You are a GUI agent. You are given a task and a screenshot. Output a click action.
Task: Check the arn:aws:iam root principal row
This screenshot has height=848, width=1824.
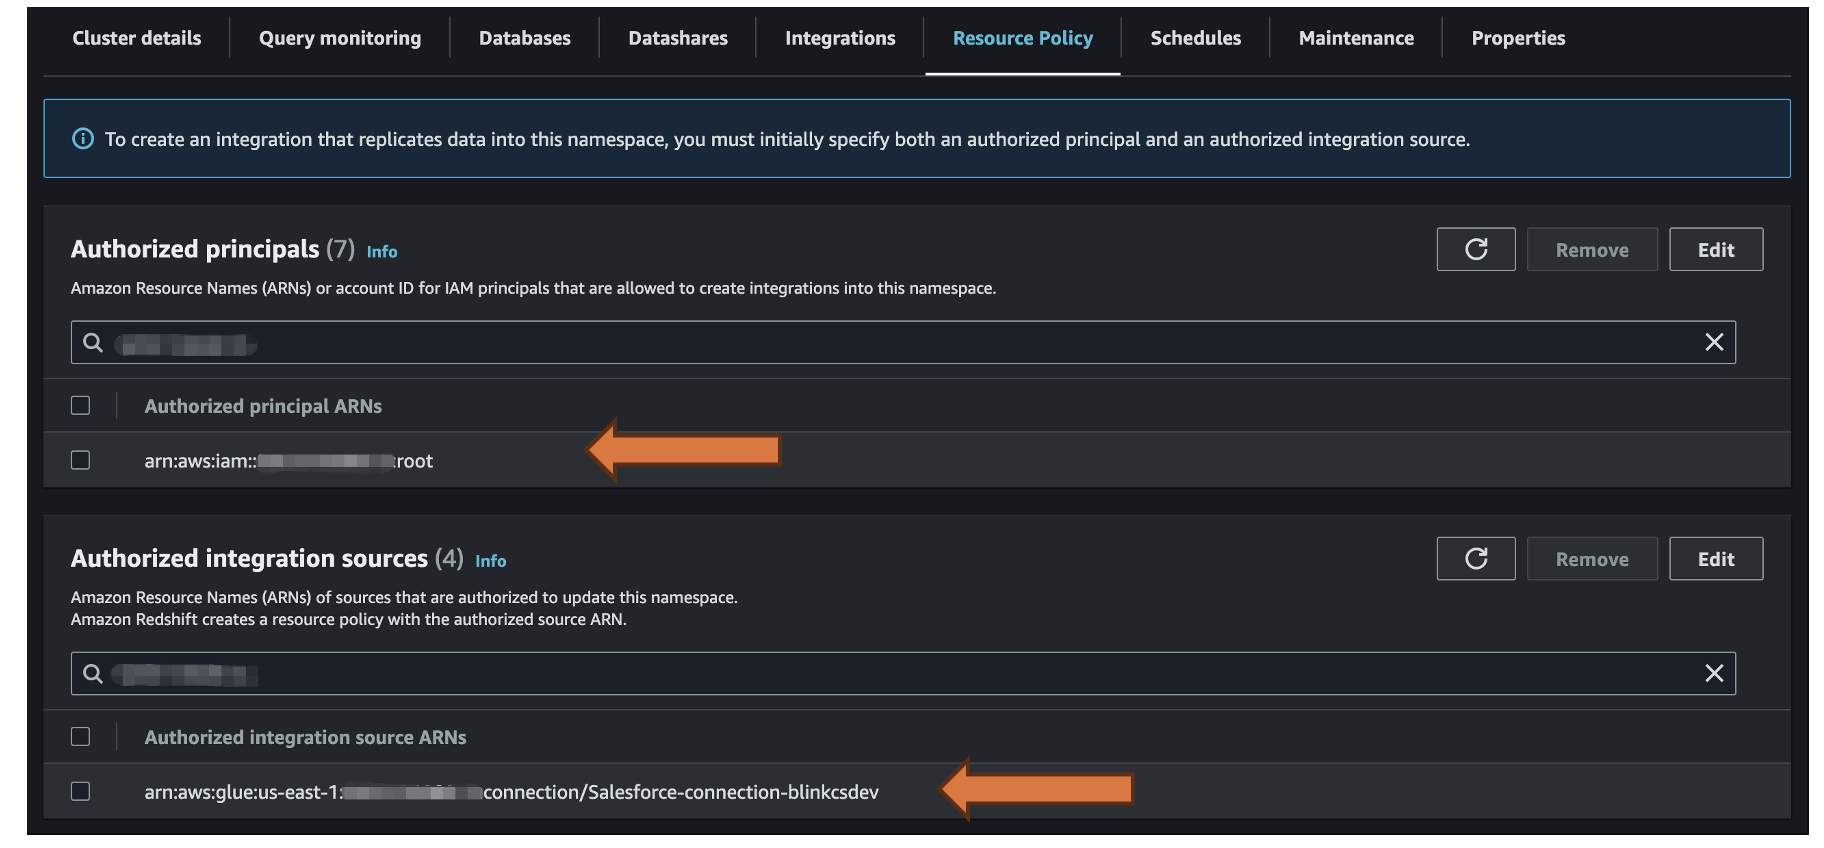[x=81, y=460]
